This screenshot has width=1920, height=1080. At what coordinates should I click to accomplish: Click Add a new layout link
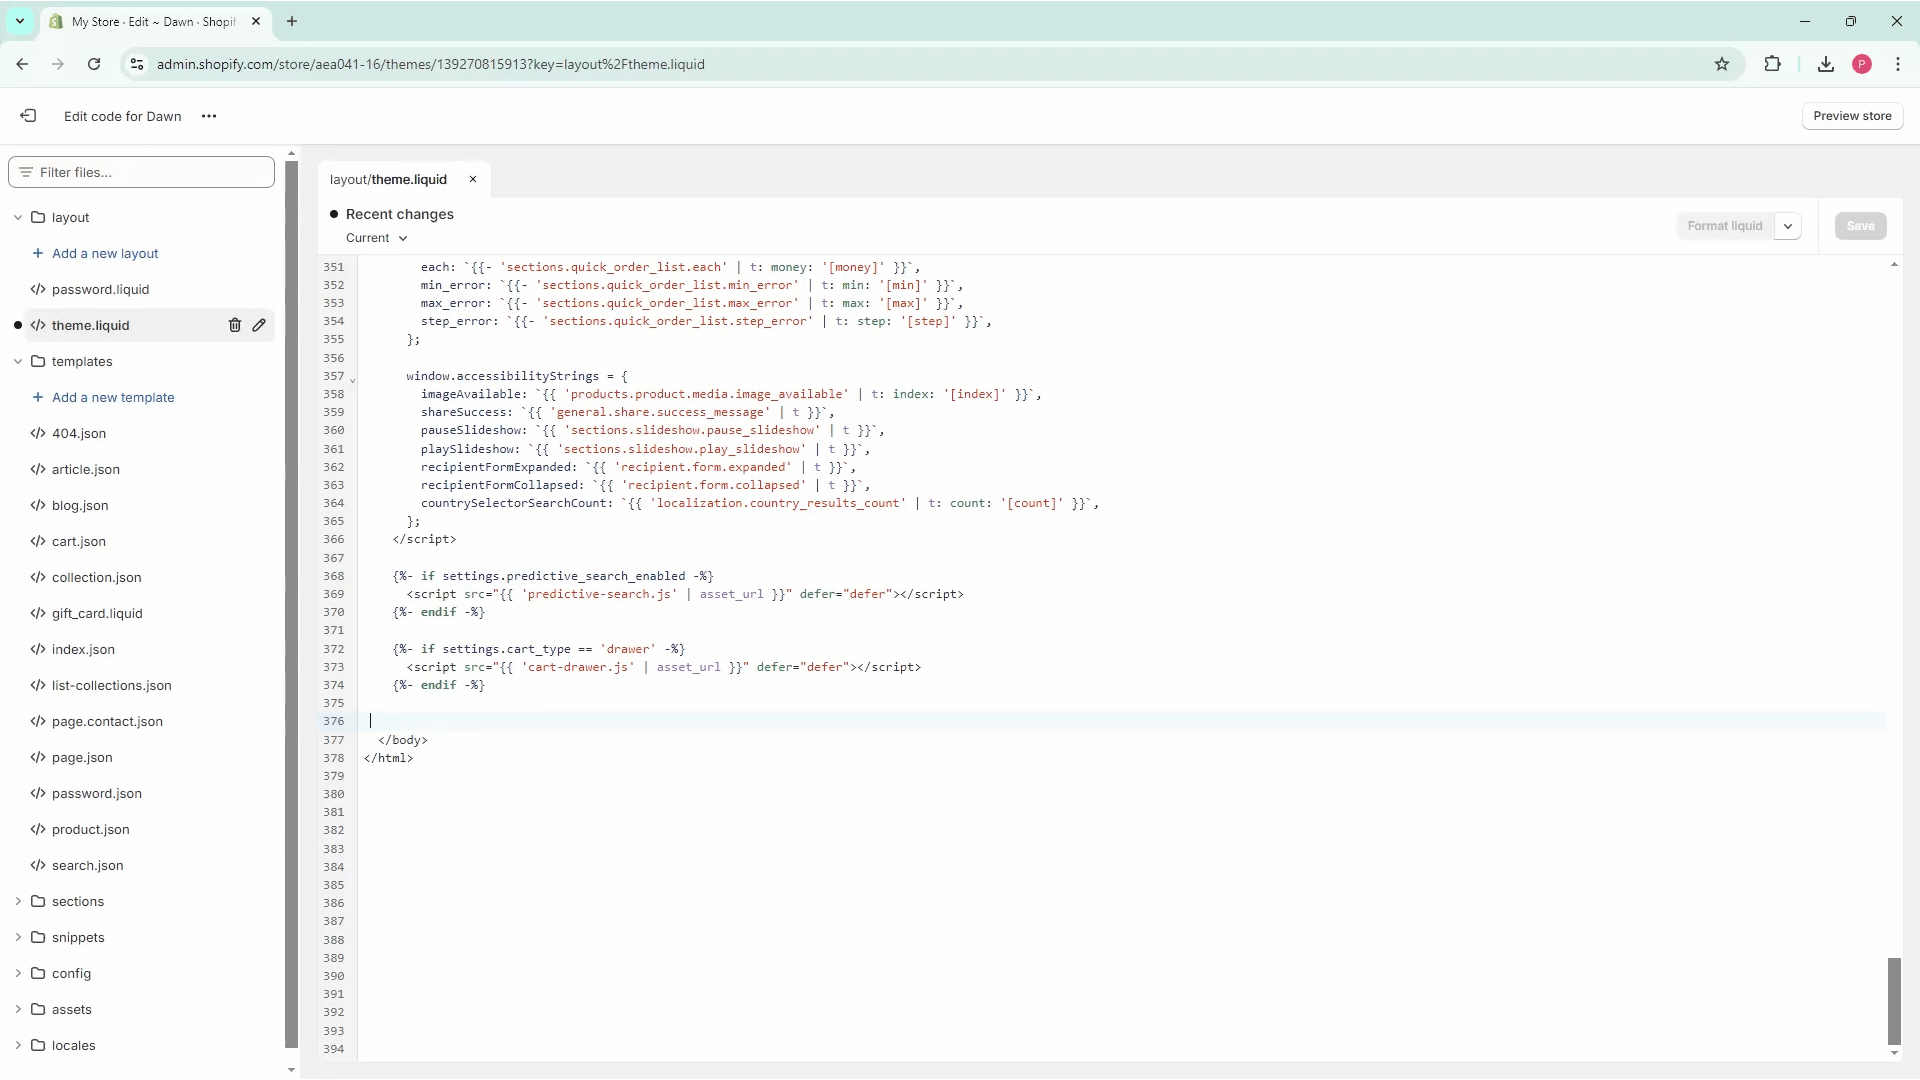[x=105, y=254]
